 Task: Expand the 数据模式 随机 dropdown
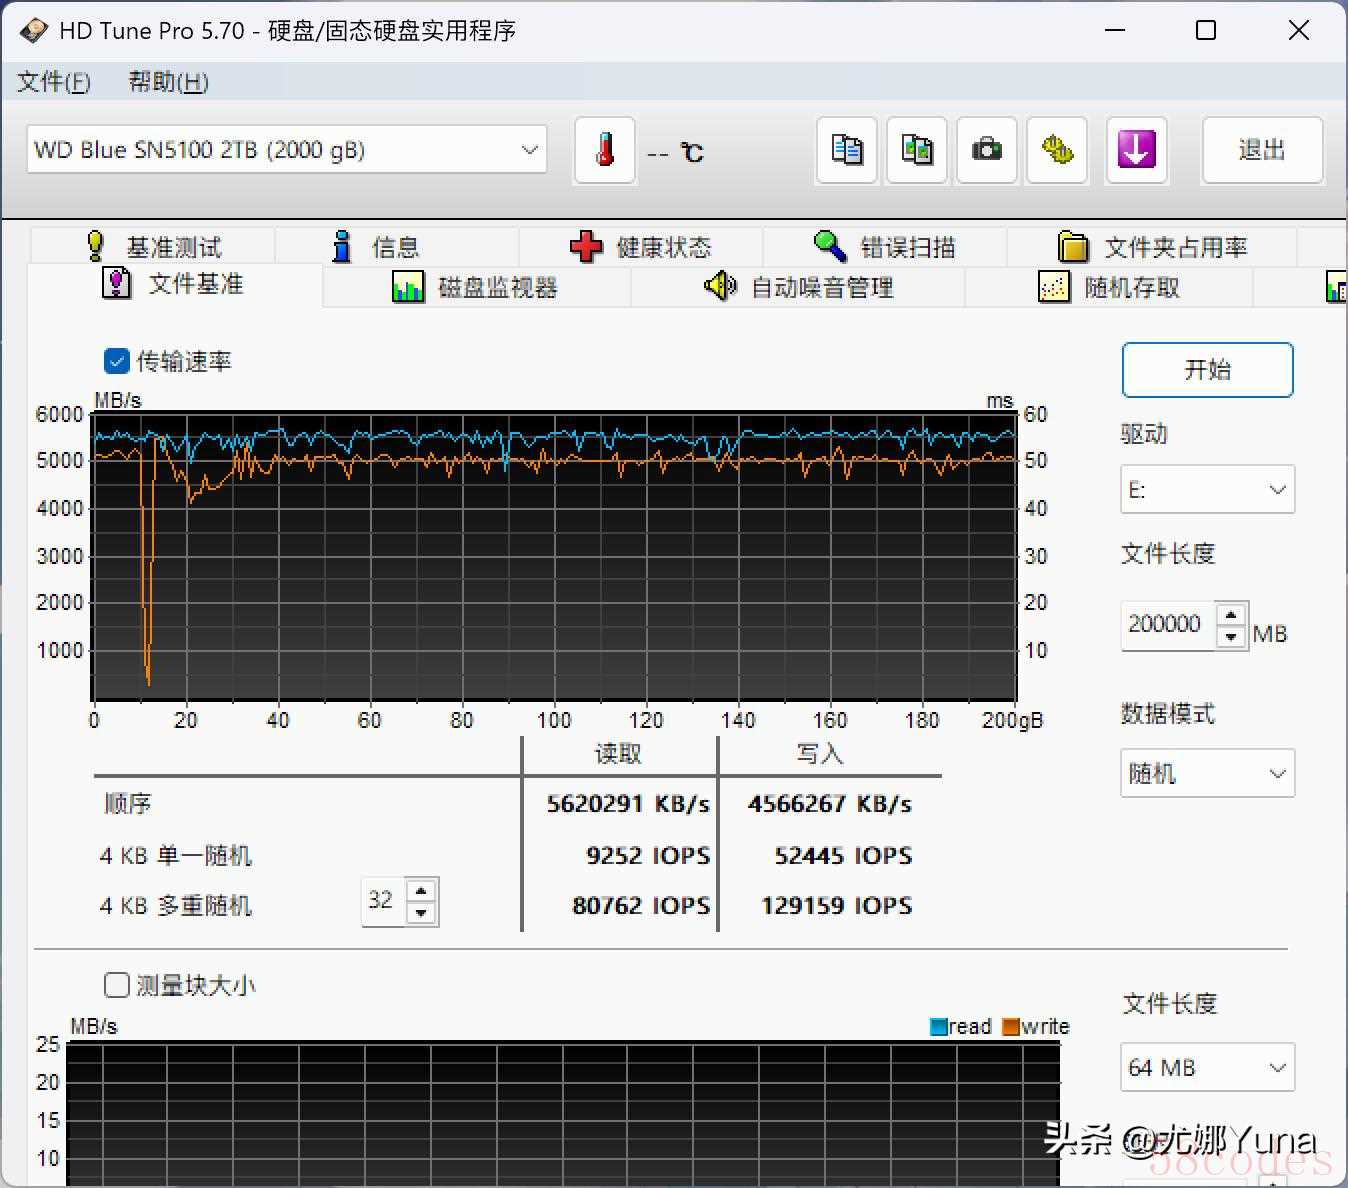[1207, 773]
